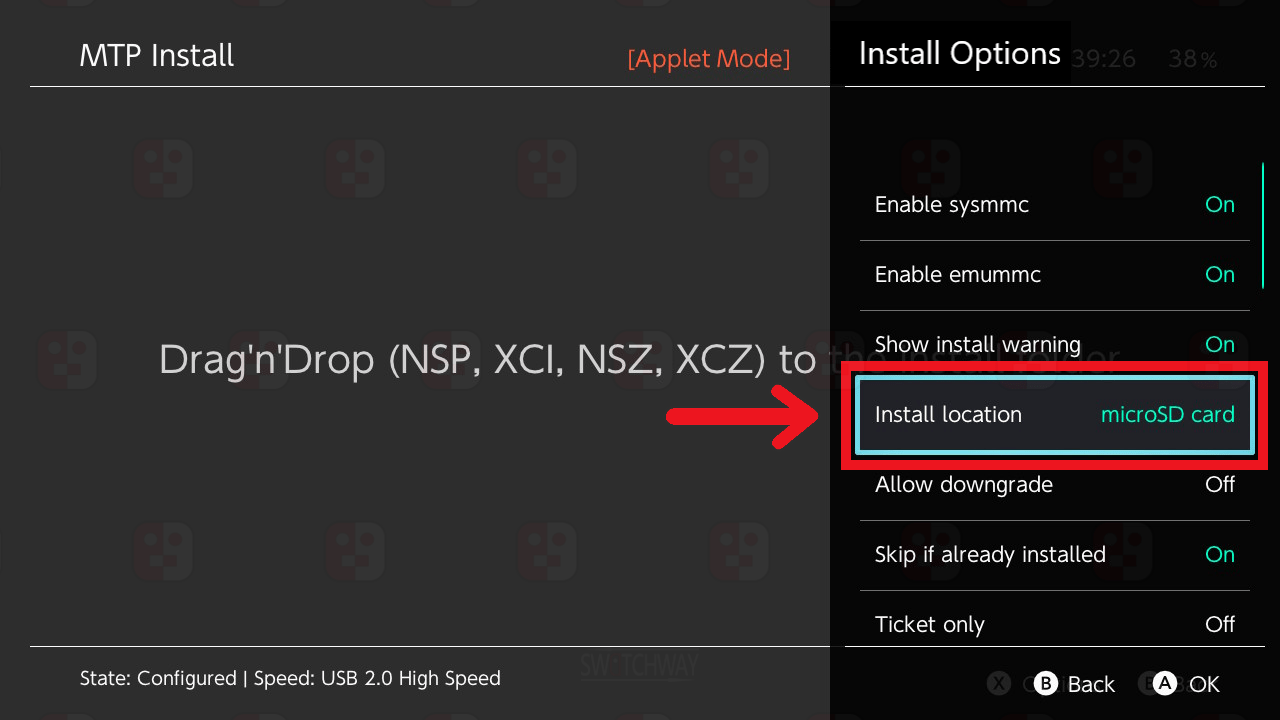This screenshot has height=720, width=1280.
Task: Click the SWITCHWAY watermark logo
Action: 639,667
